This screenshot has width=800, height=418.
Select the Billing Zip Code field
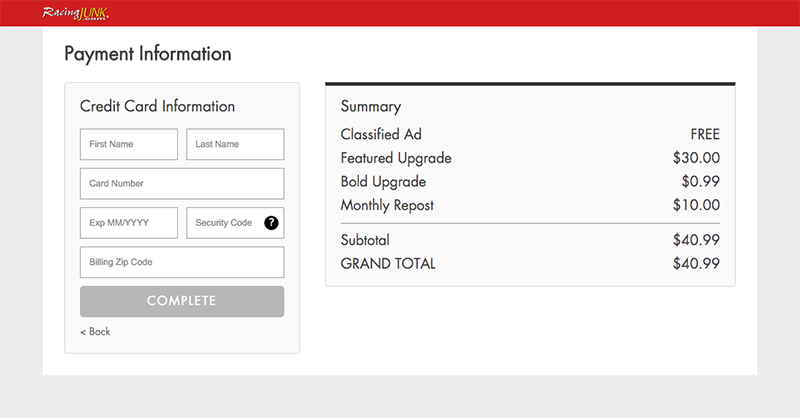(182, 262)
